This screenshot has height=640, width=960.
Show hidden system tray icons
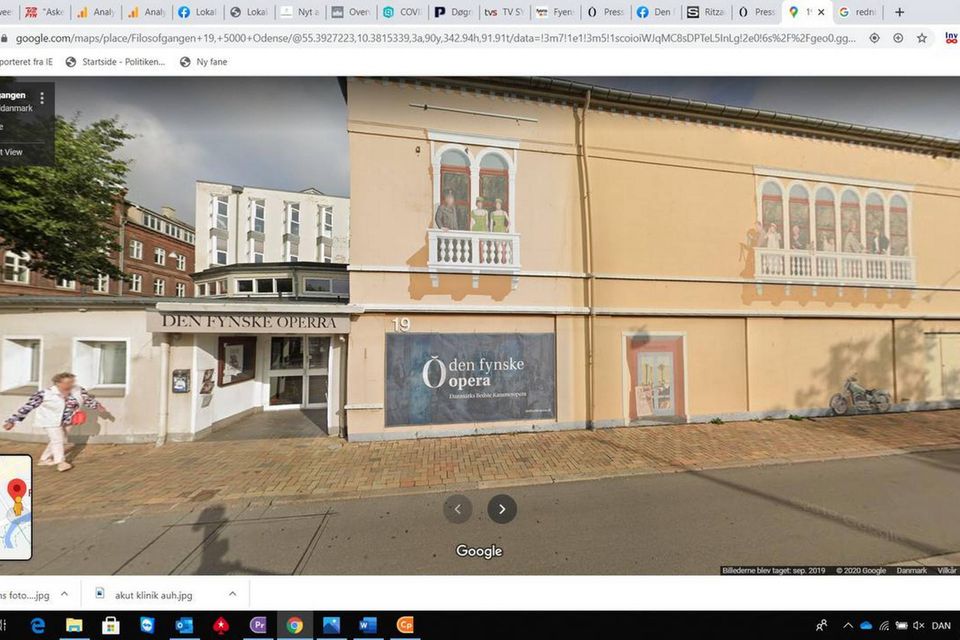click(848, 625)
